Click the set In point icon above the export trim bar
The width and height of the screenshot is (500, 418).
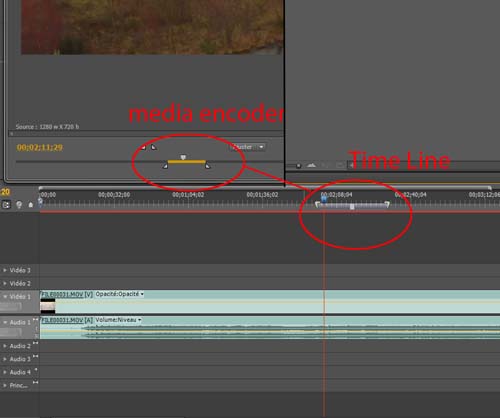(x=143, y=147)
